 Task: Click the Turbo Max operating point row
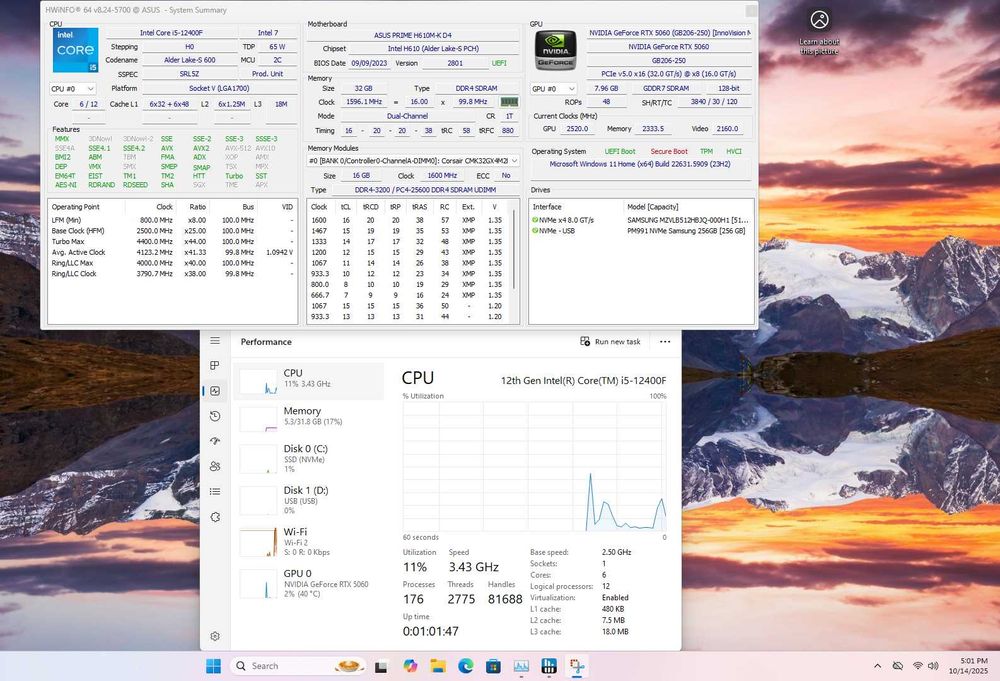[x=172, y=242]
